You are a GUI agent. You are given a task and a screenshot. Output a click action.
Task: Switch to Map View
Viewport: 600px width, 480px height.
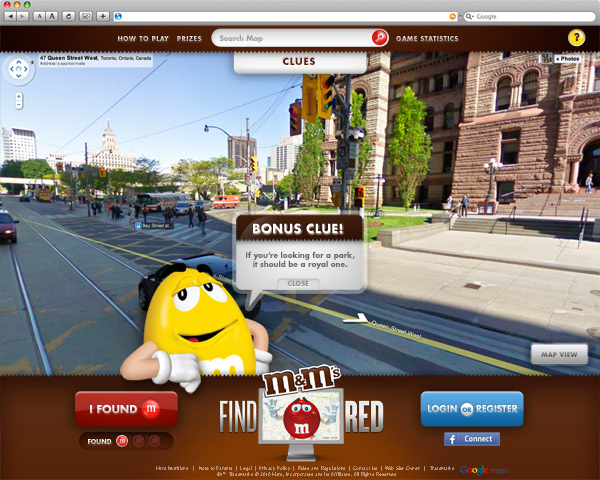coord(559,354)
